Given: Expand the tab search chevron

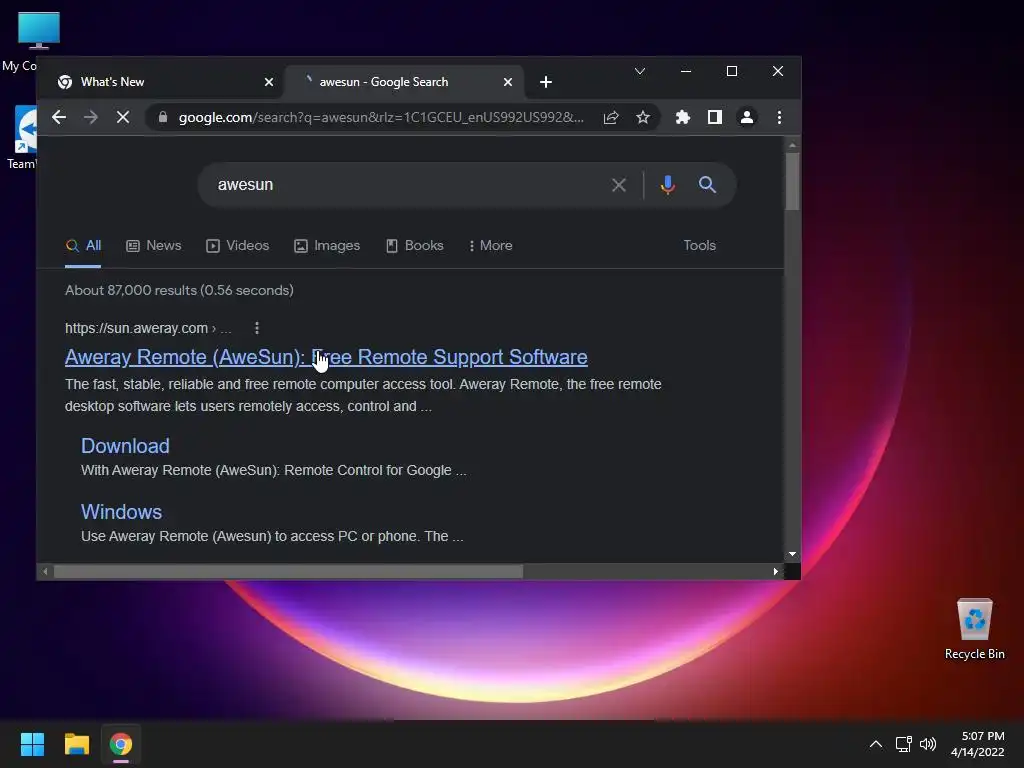Looking at the screenshot, I should (x=640, y=71).
